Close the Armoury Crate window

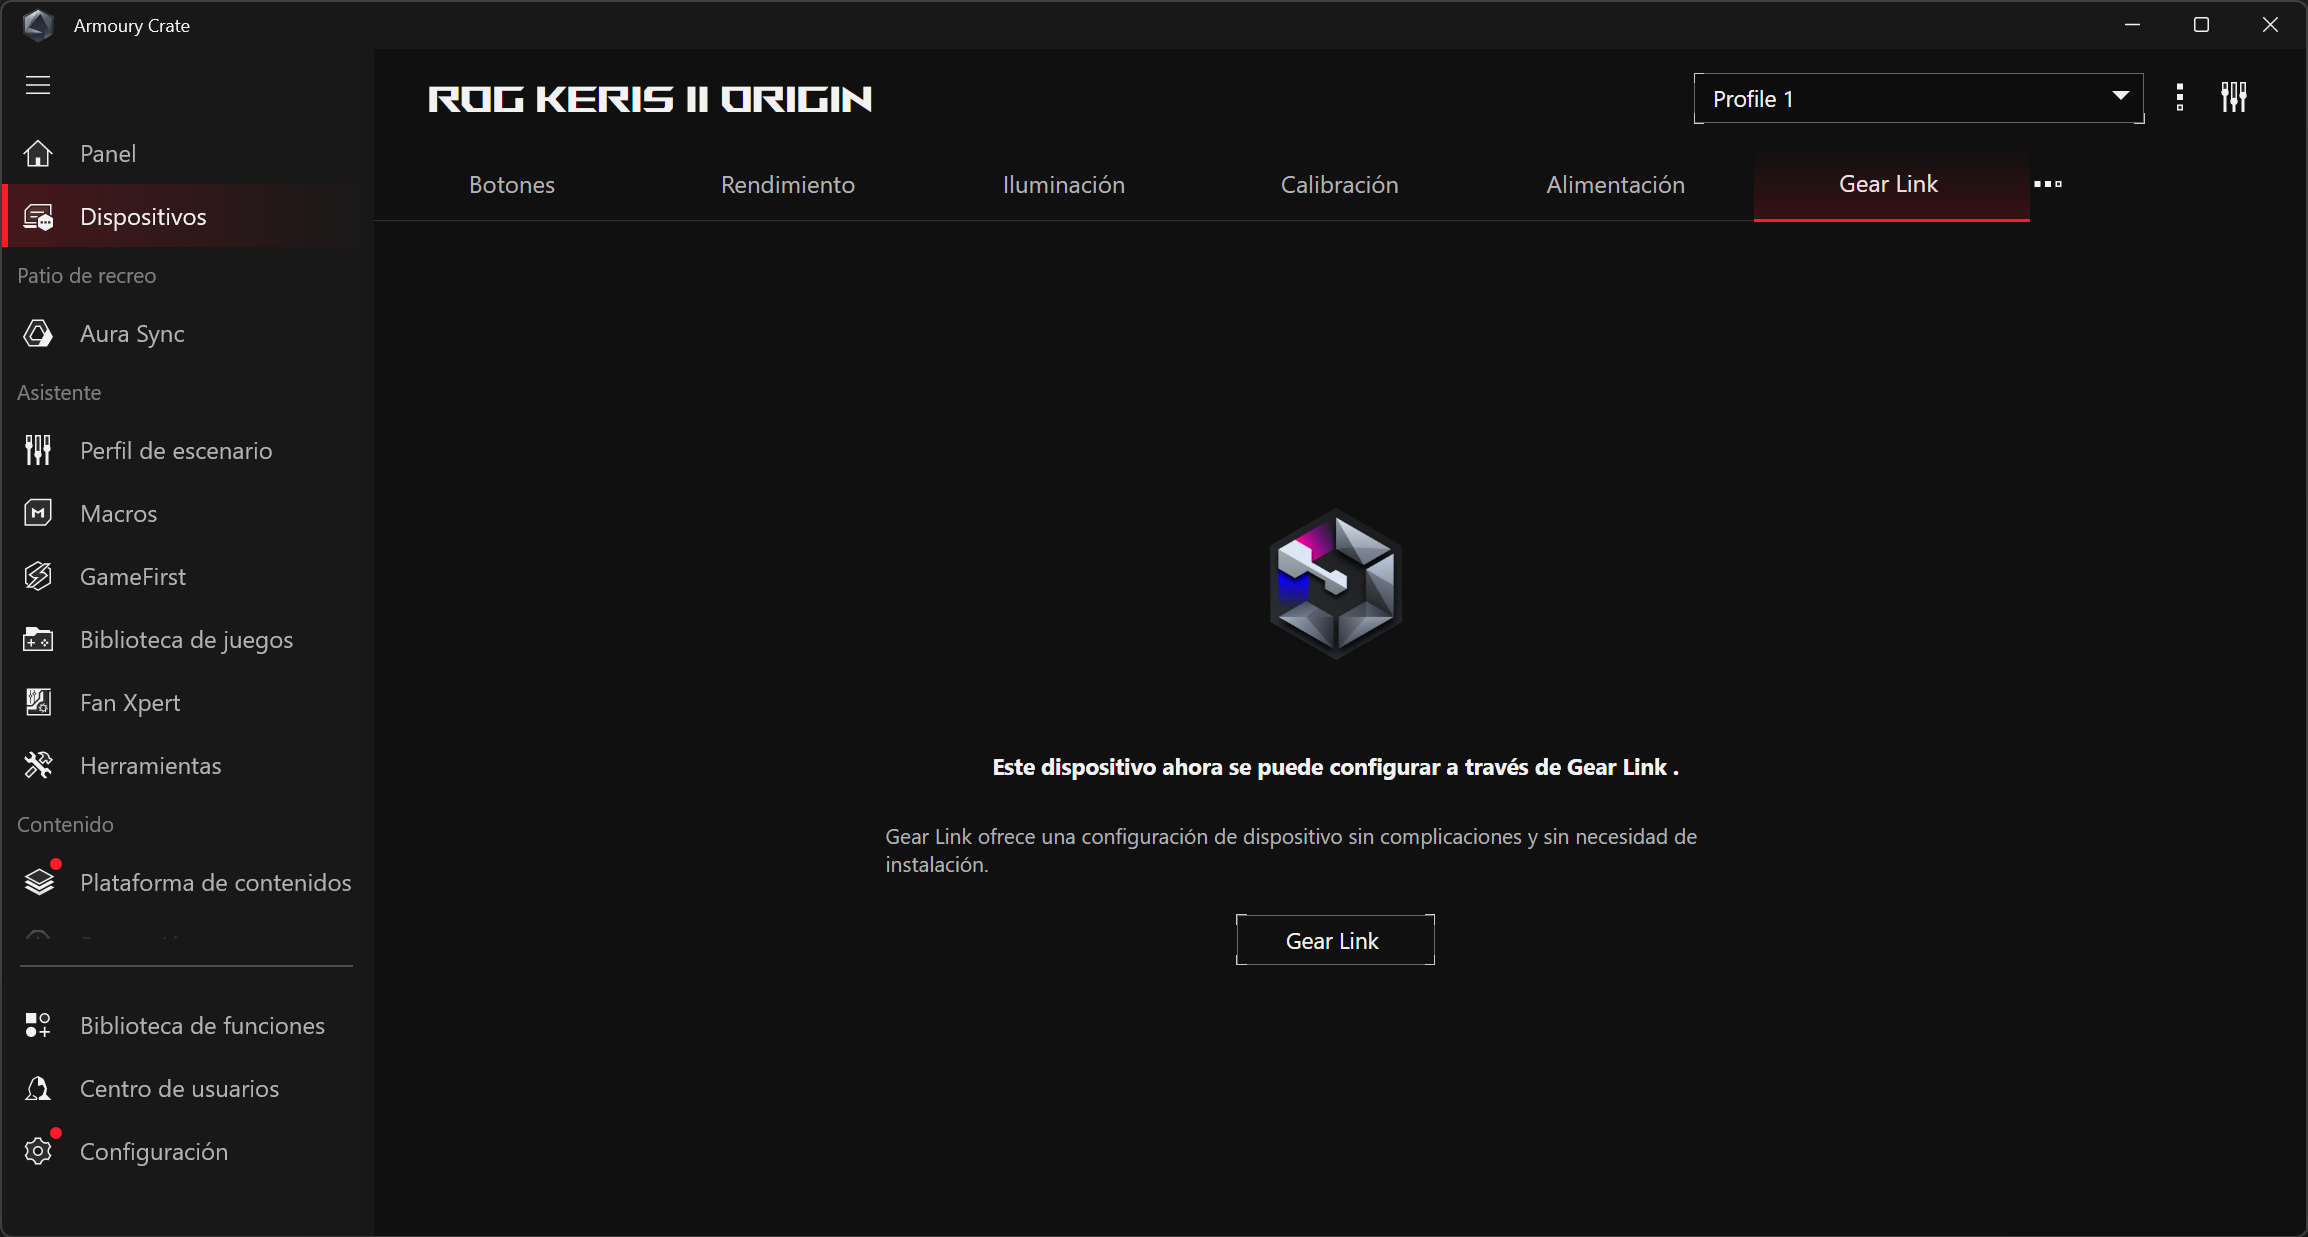point(2270,25)
